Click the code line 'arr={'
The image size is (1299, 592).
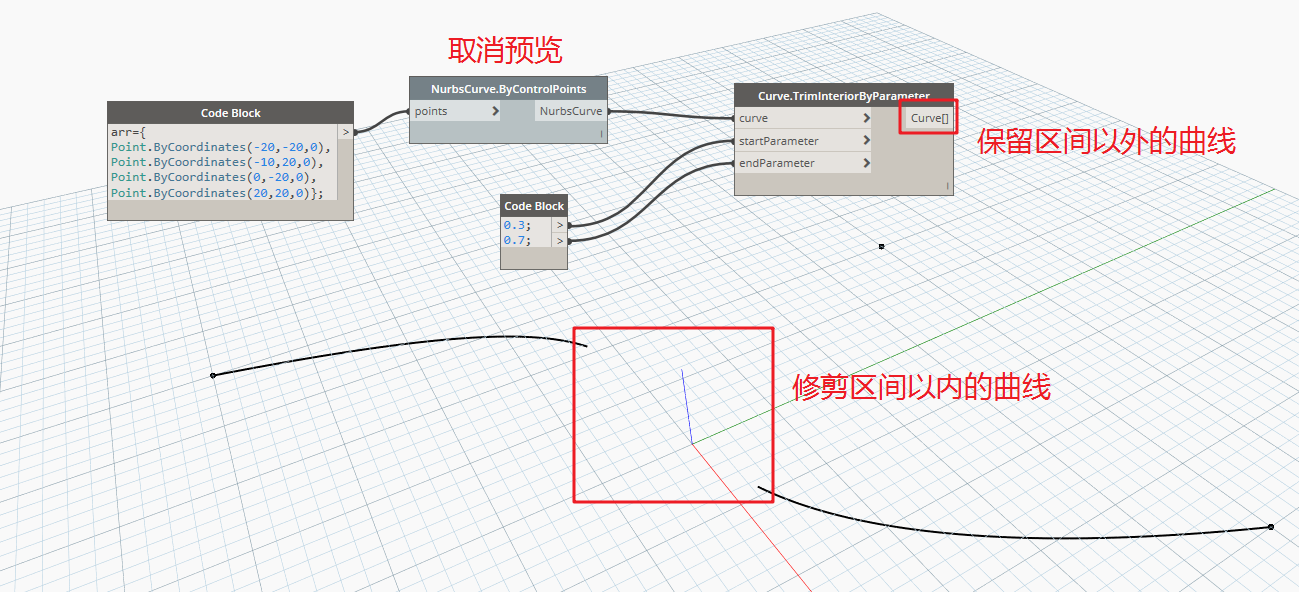point(127,131)
